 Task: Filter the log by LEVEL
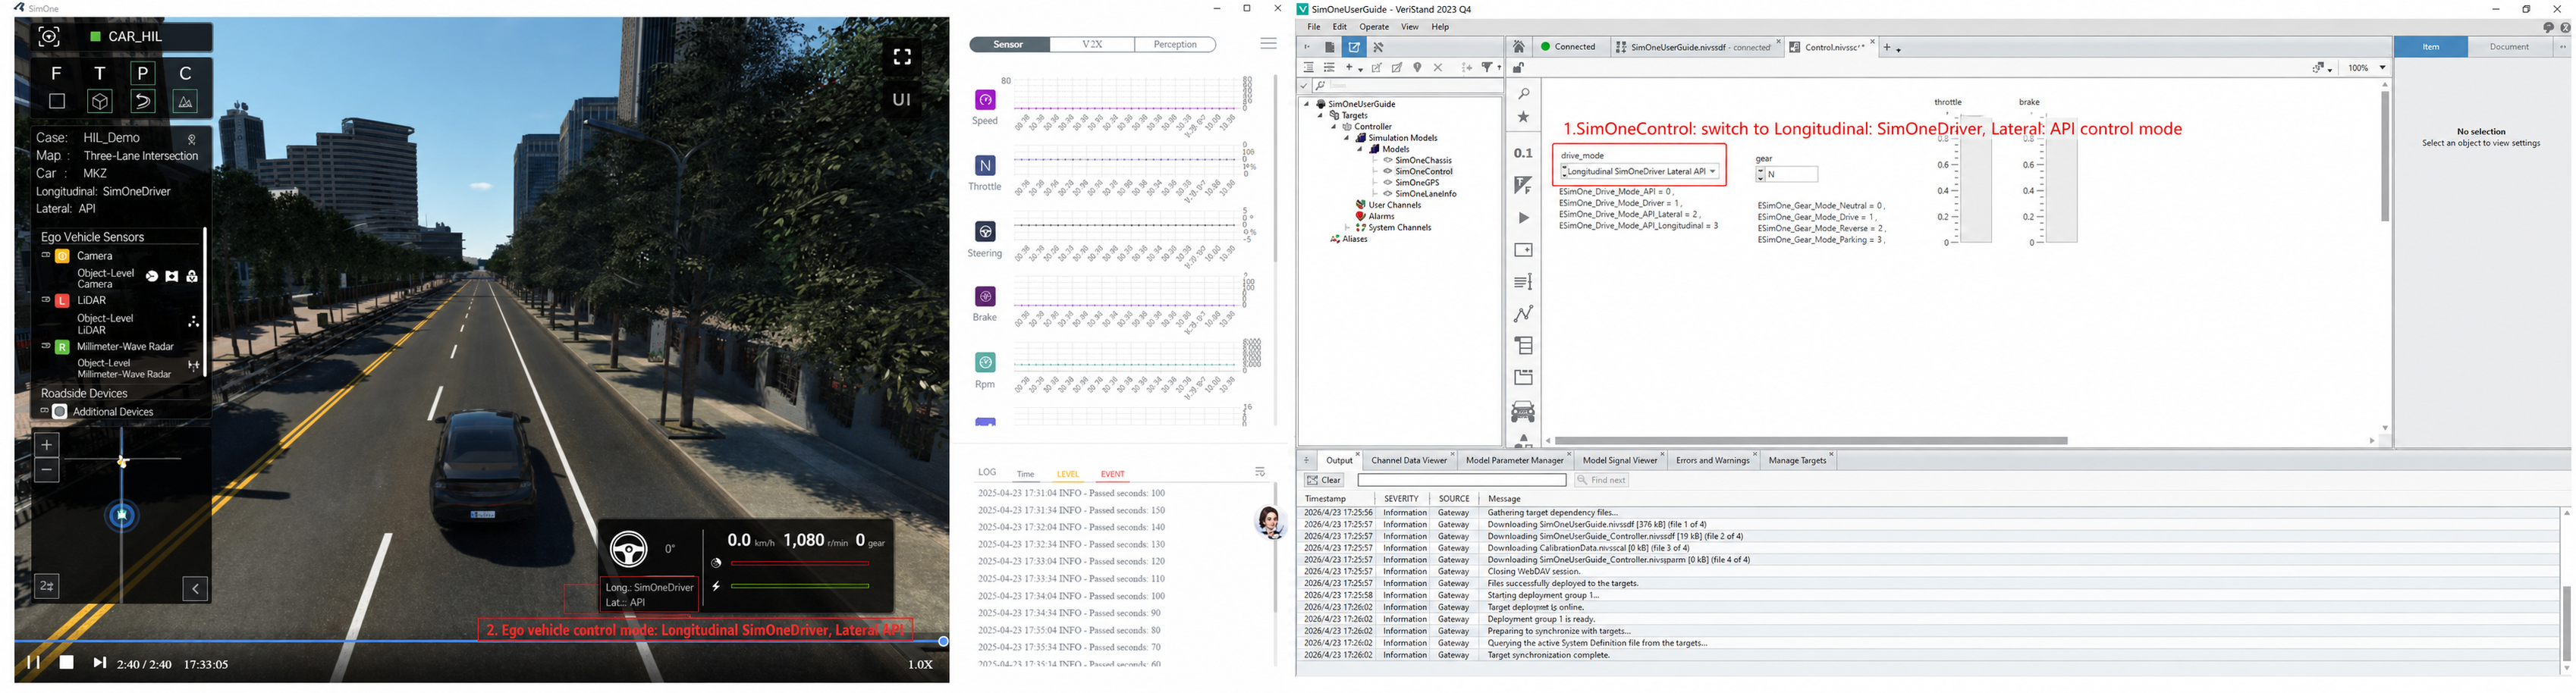point(1068,474)
